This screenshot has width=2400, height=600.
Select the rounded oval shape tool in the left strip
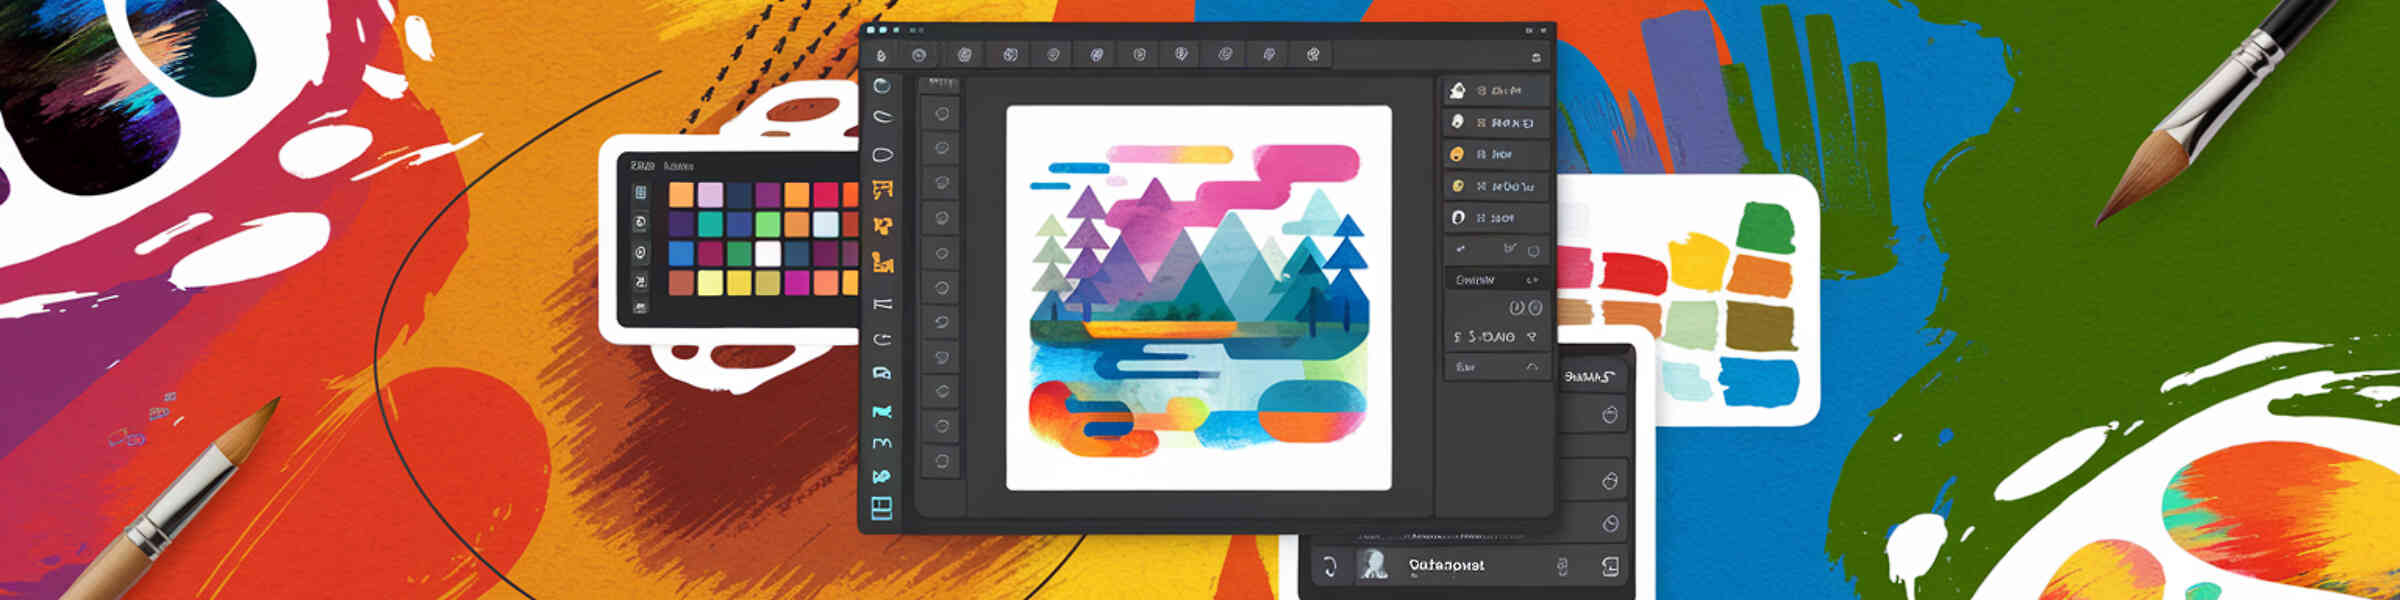[x=882, y=154]
